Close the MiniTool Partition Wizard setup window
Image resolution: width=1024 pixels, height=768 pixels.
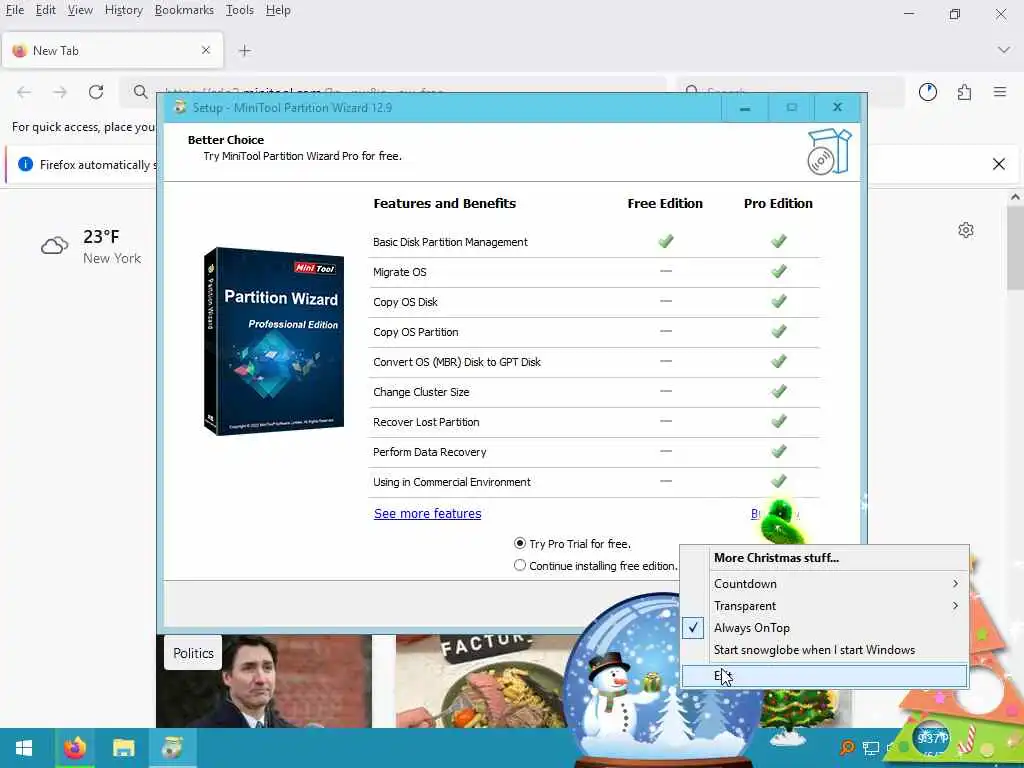tap(837, 108)
